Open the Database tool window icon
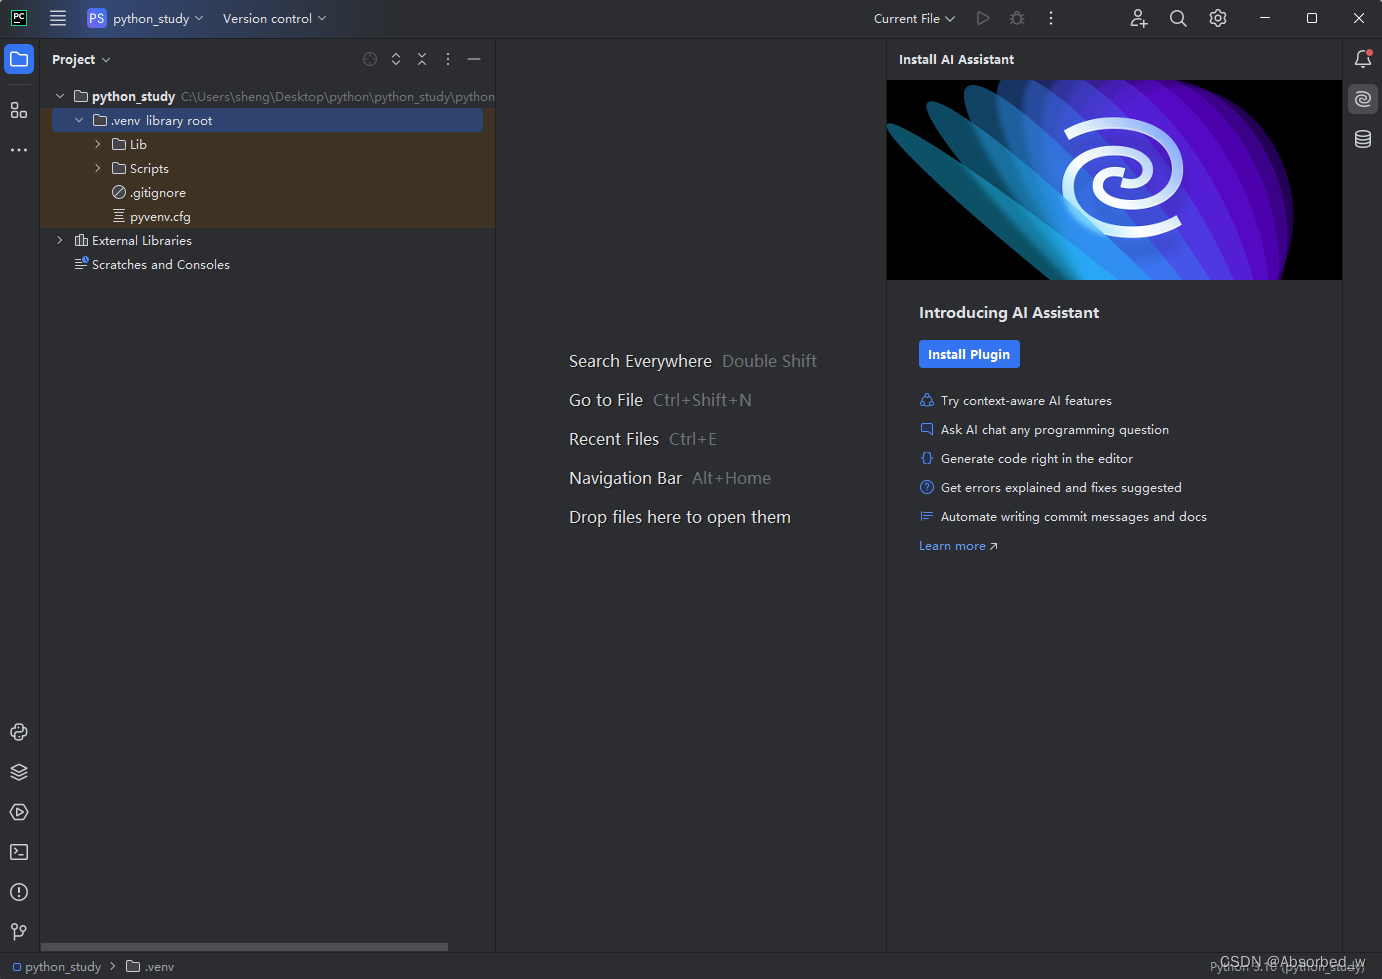The image size is (1382, 979). [x=1363, y=139]
